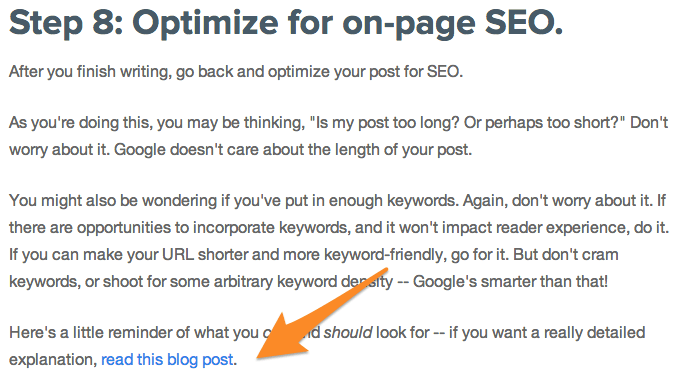Click the word "explanation," before the link
Image resolution: width=680 pixels, height=380 pixels.
click(53, 360)
